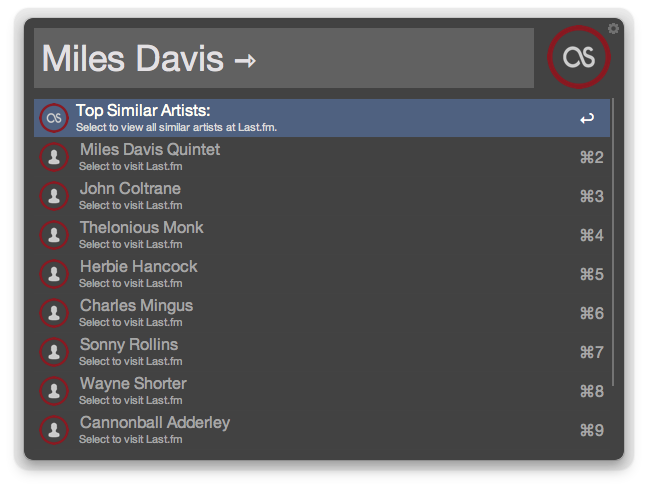Click the Last.fm icon beside Top Similar Artists
The height and width of the screenshot is (490, 648).
53,118
